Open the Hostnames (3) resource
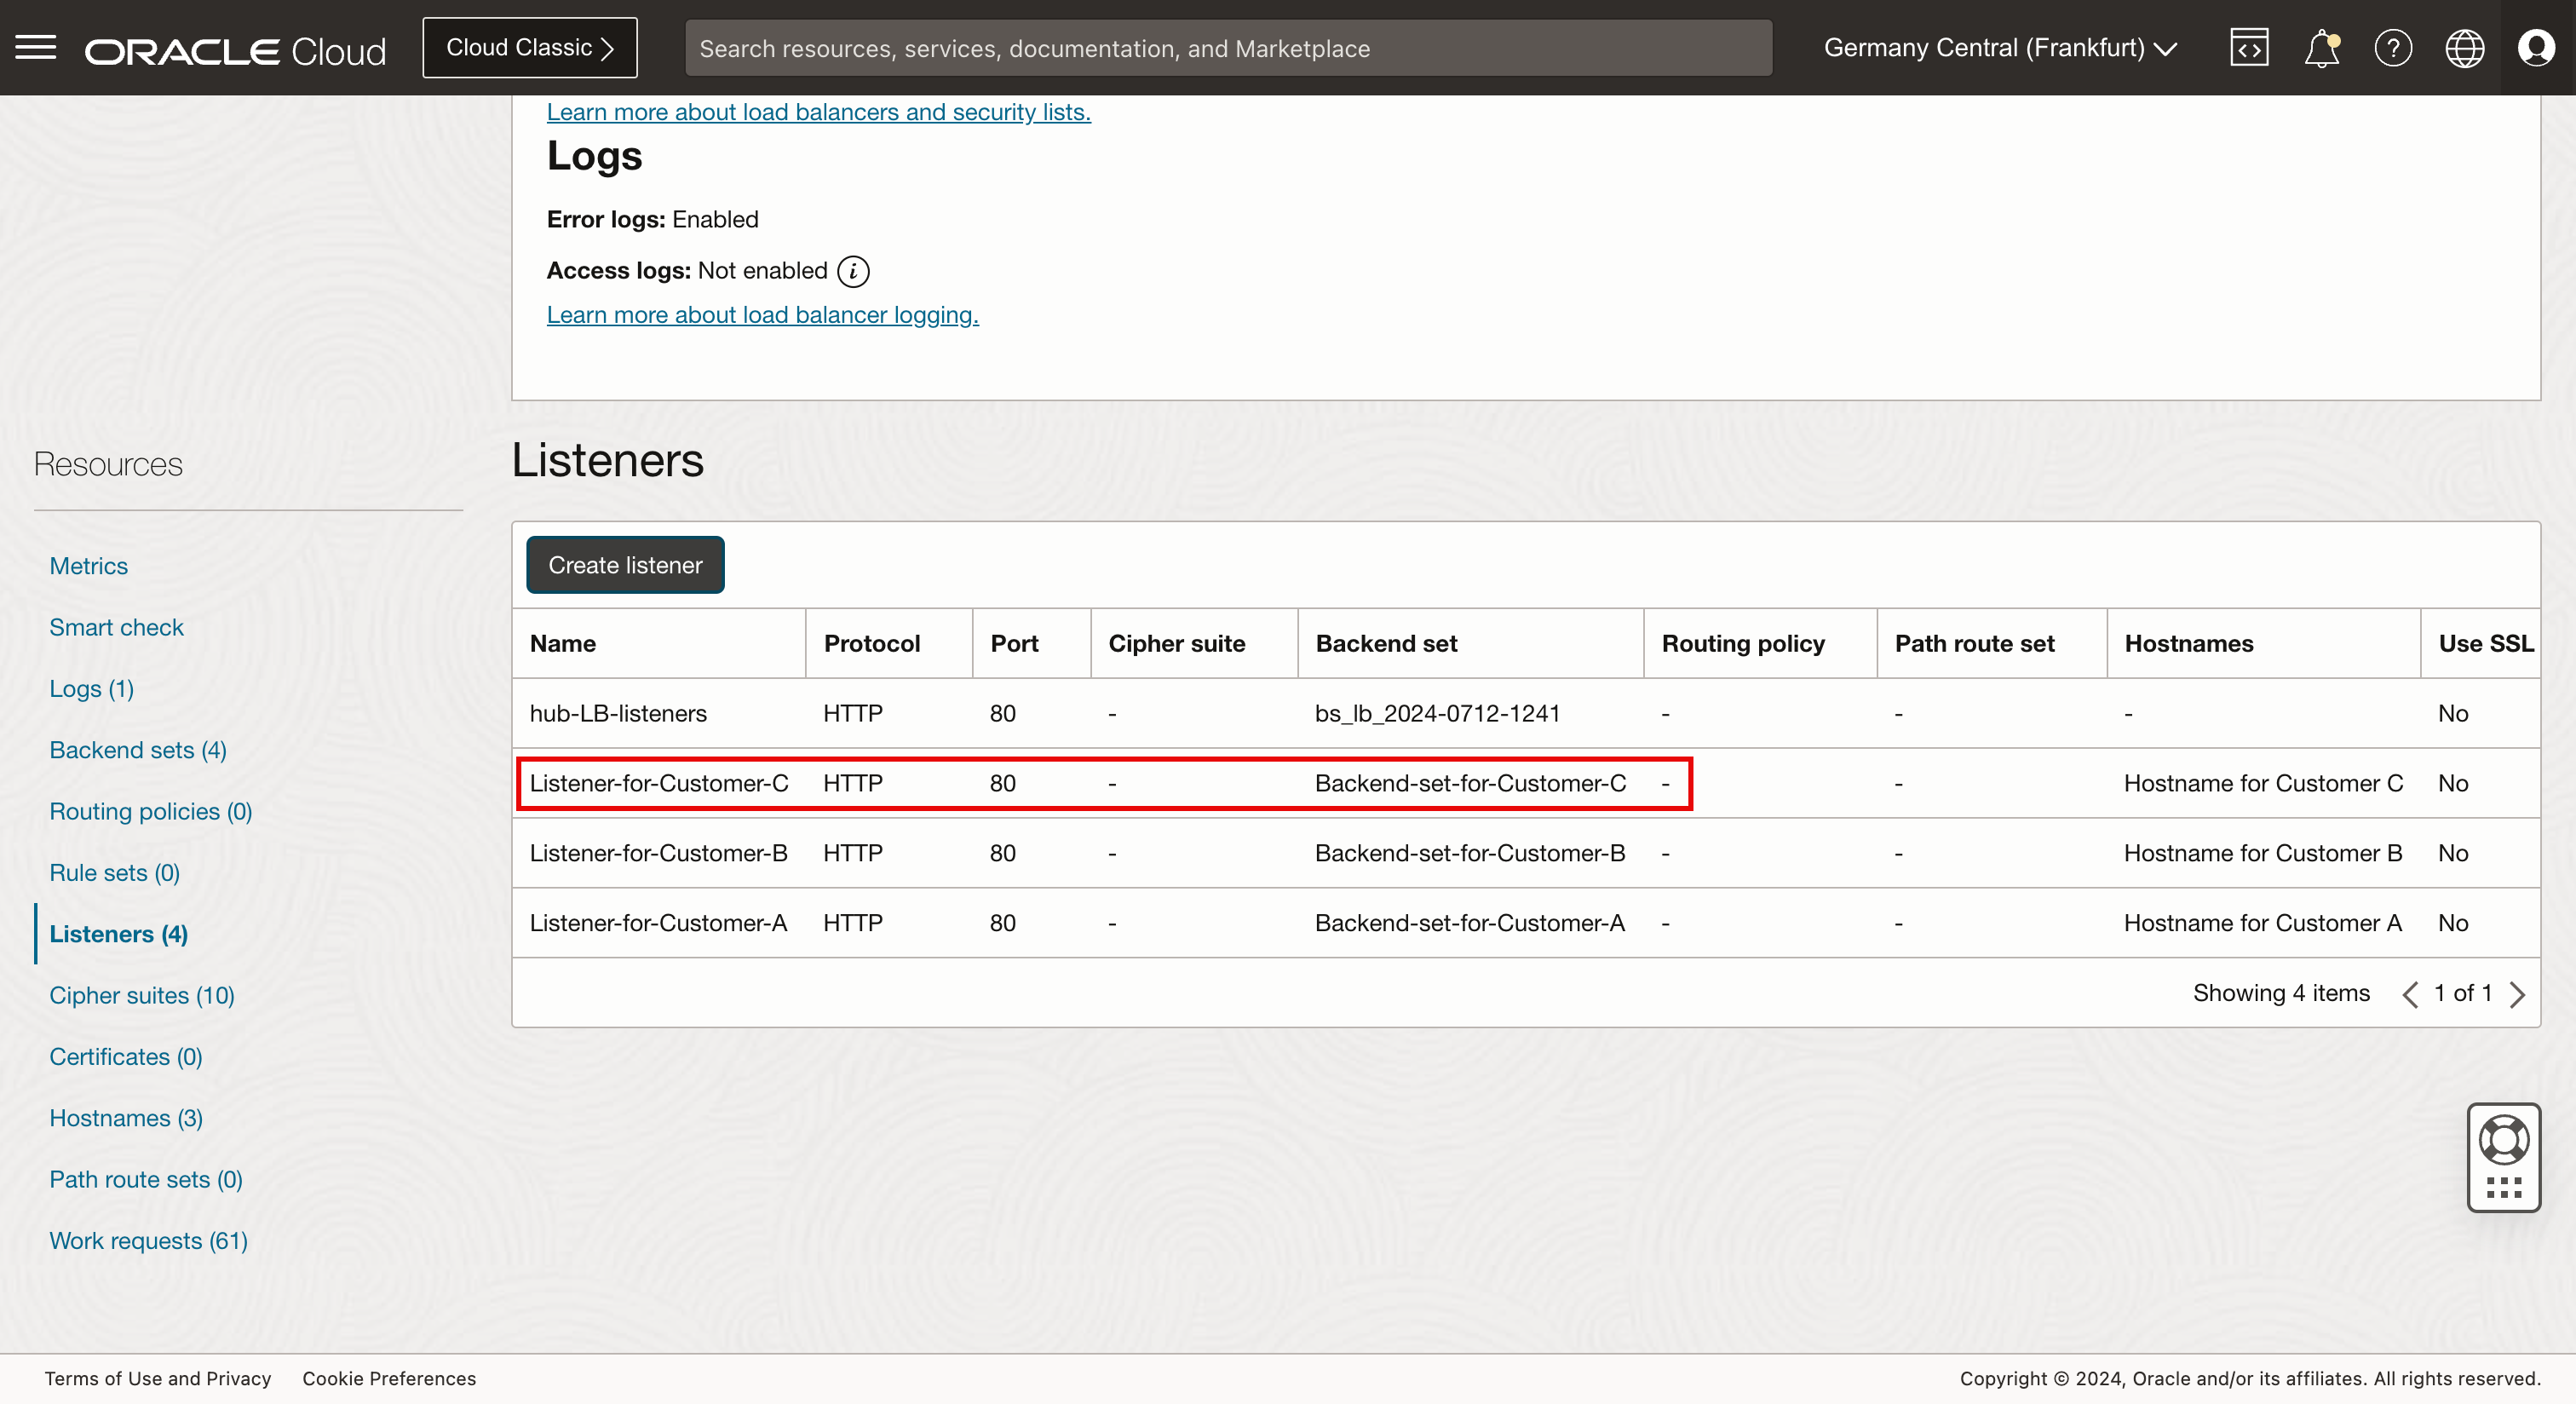The height and width of the screenshot is (1404, 2576). (126, 1118)
